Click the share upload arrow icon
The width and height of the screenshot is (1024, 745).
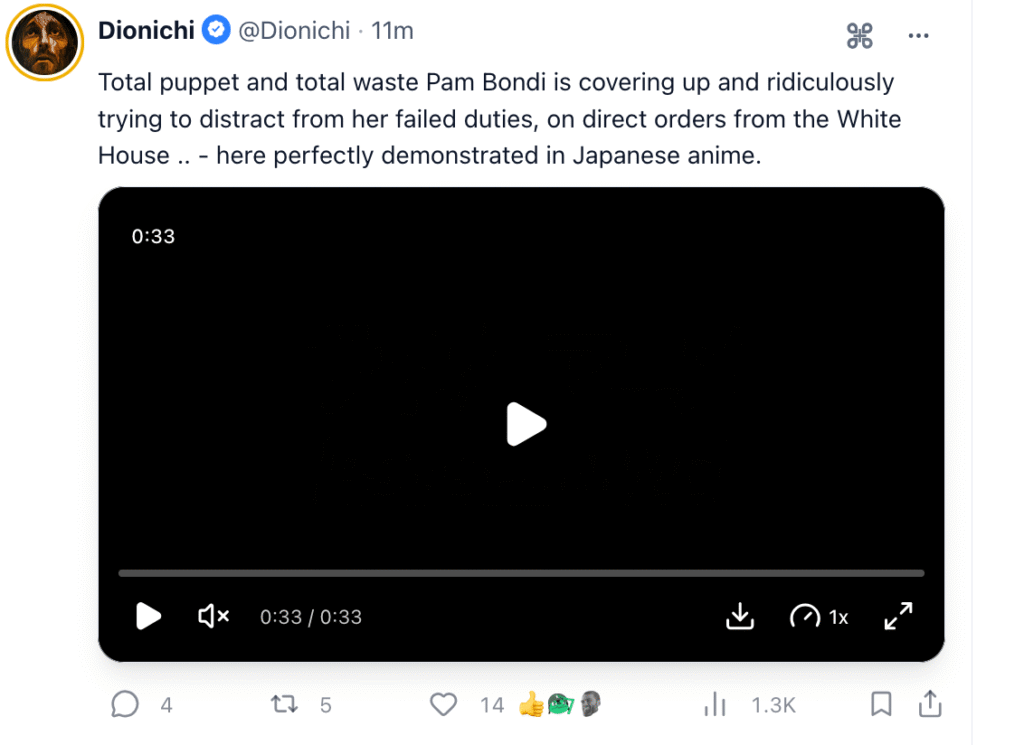tap(930, 705)
